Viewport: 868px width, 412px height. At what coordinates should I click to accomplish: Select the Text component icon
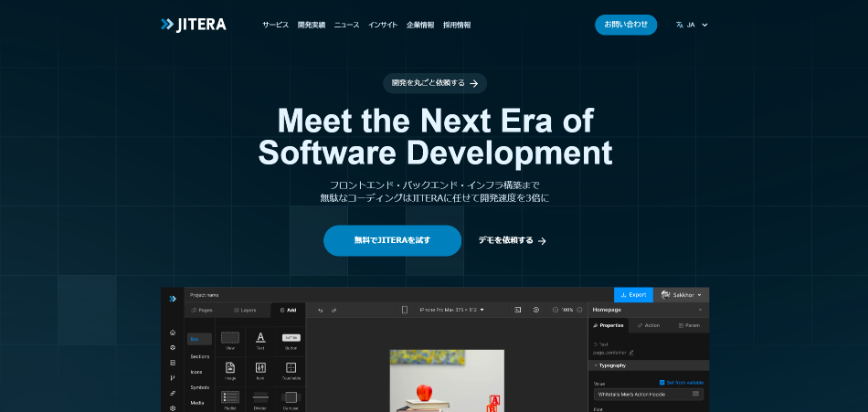[x=260, y=338]
